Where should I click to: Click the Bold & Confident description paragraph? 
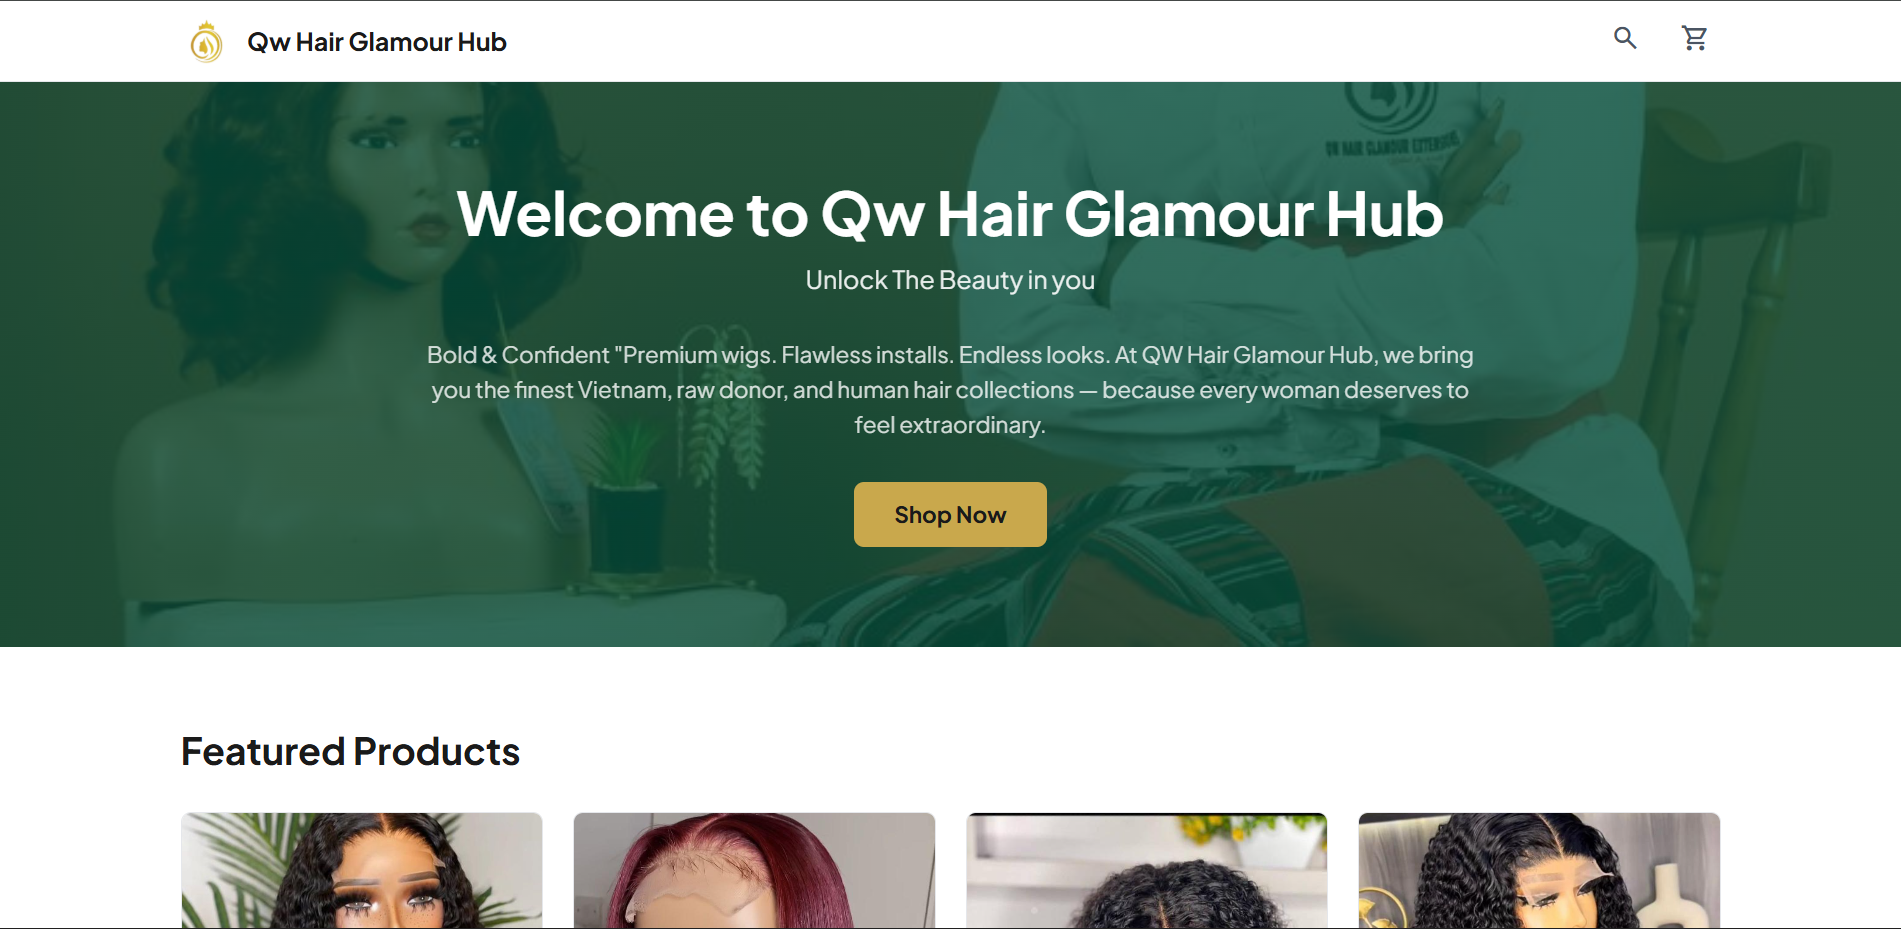click(950, 390)
